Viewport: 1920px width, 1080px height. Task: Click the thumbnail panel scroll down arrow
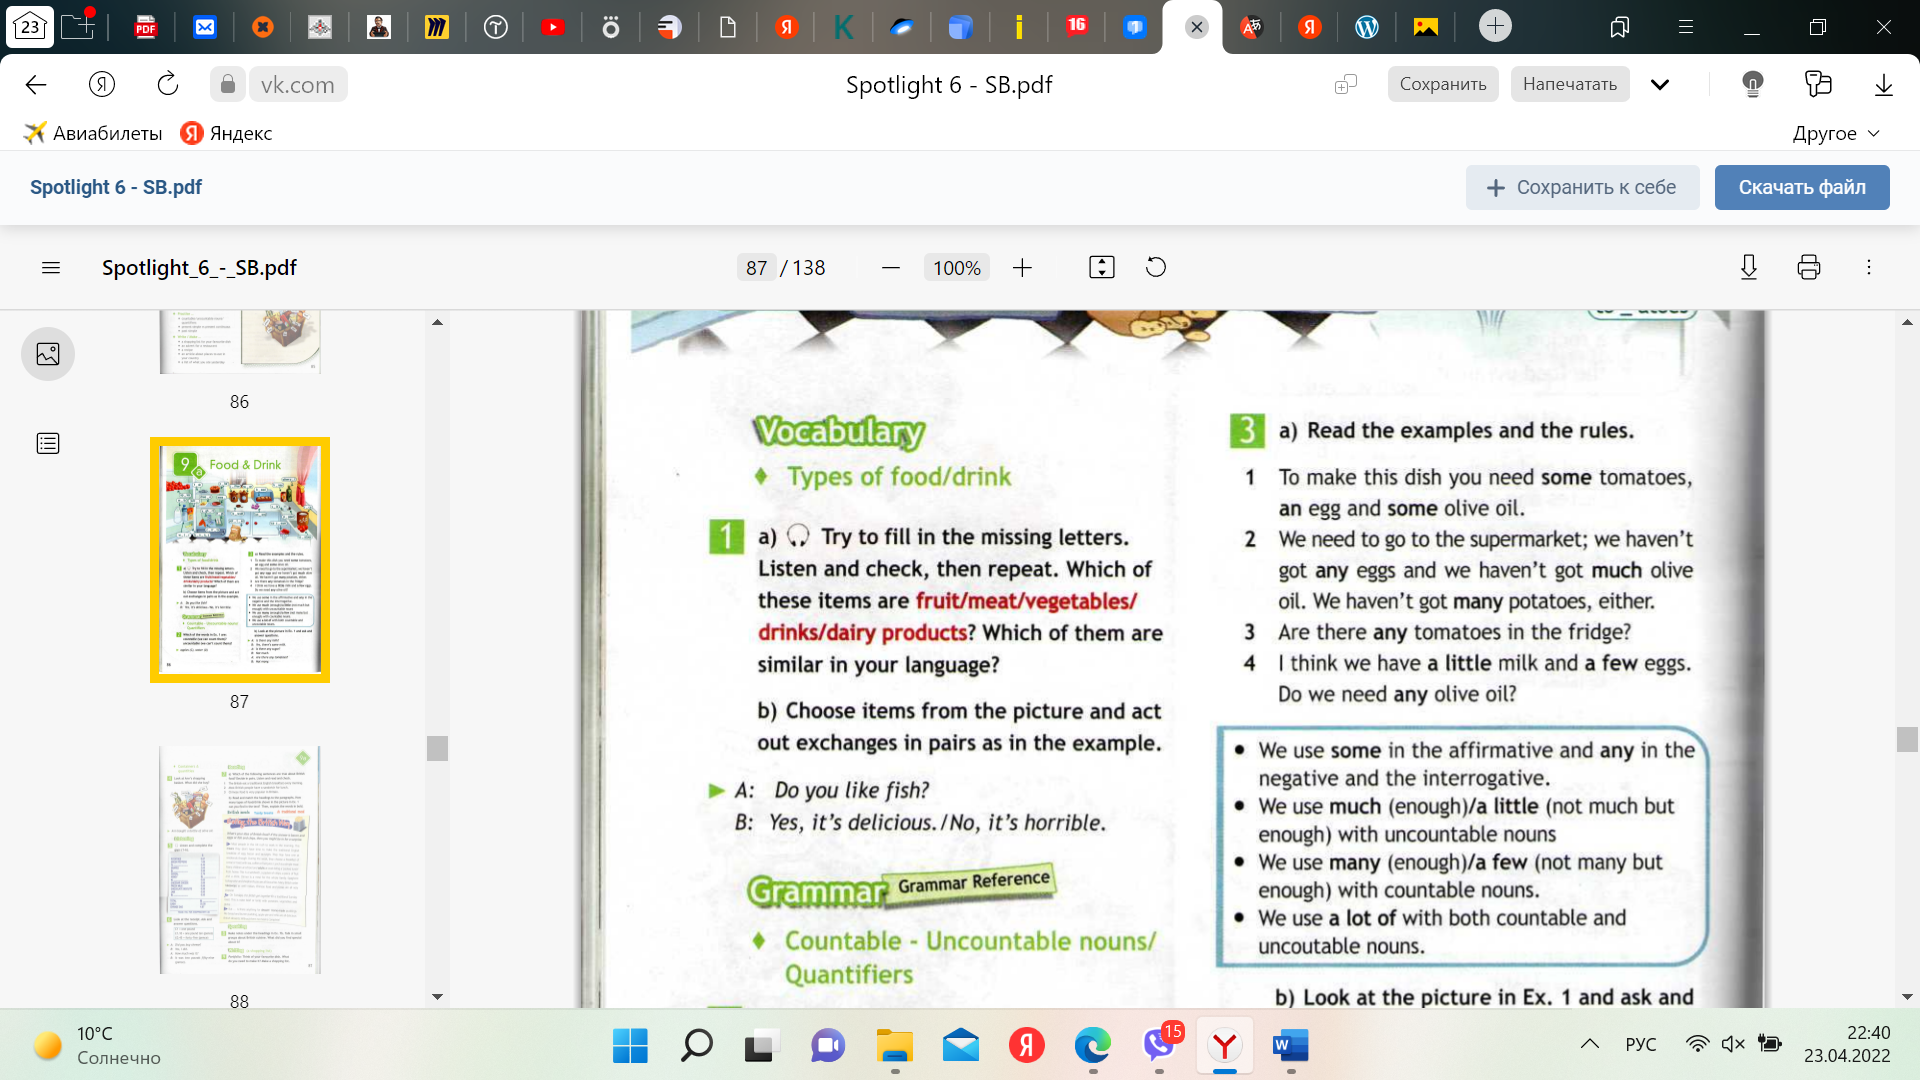[437, 996]
